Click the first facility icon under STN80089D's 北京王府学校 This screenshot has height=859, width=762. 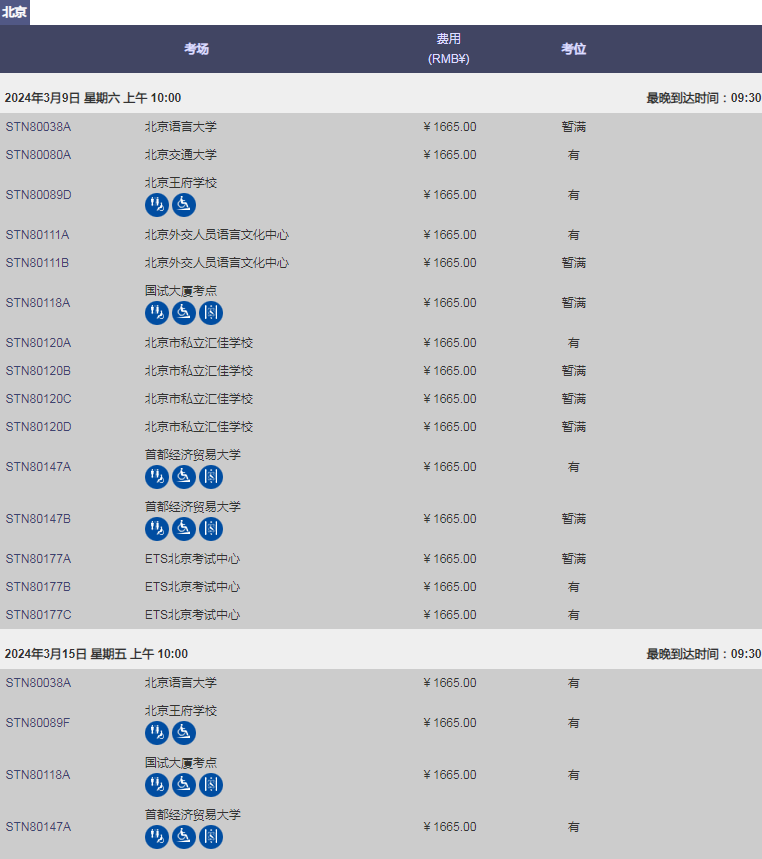click(157, 205)
